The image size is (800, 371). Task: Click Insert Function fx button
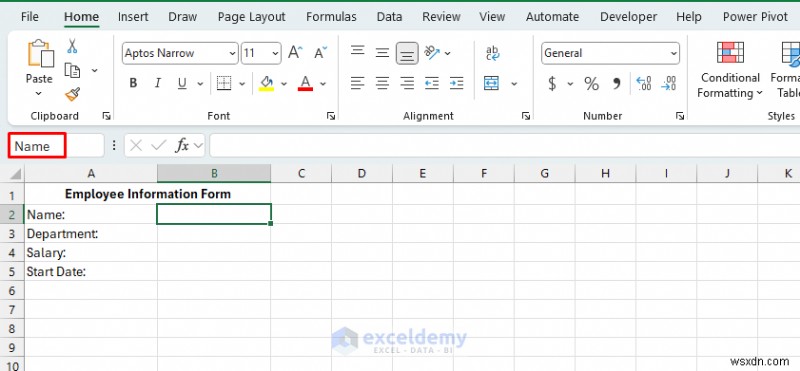pos(182,146)
